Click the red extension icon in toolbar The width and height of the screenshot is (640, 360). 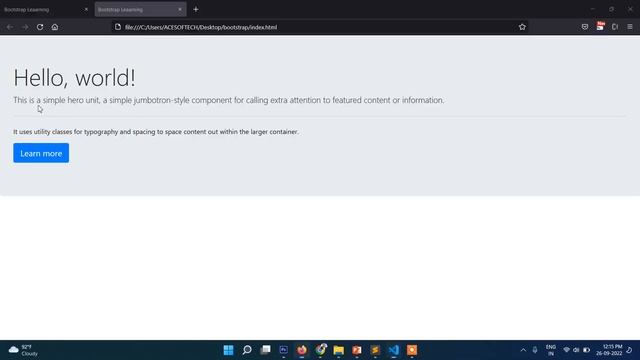coord(600,26)
